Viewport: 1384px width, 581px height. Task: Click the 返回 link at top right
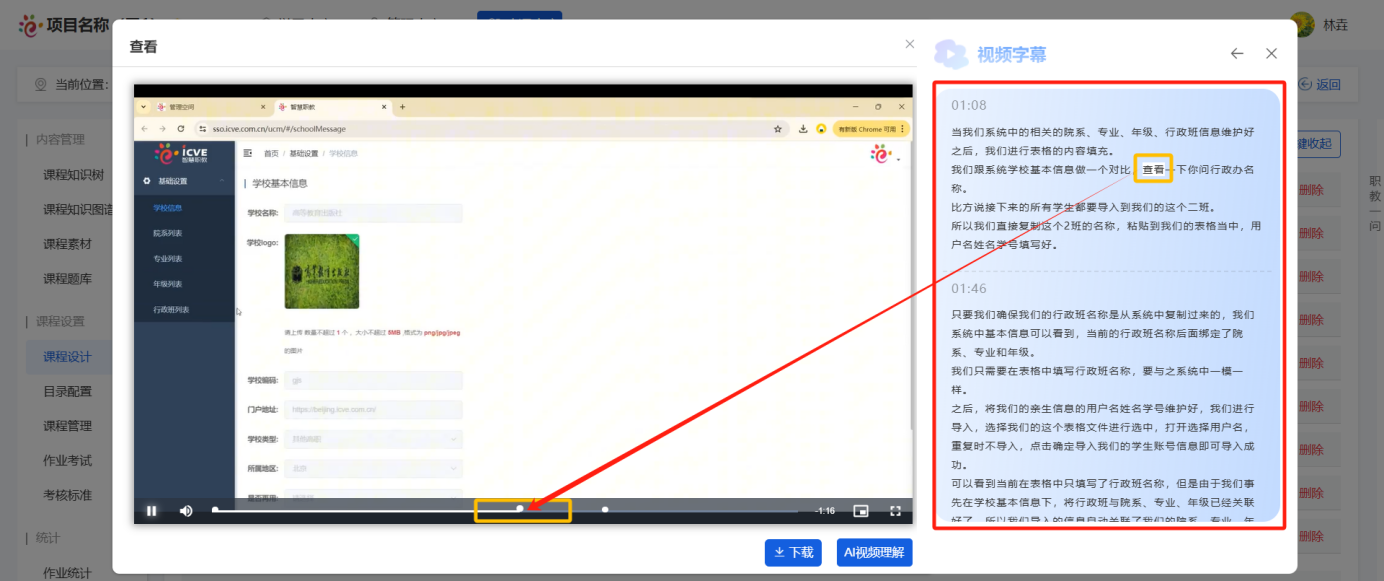[x=1321, y=85]
